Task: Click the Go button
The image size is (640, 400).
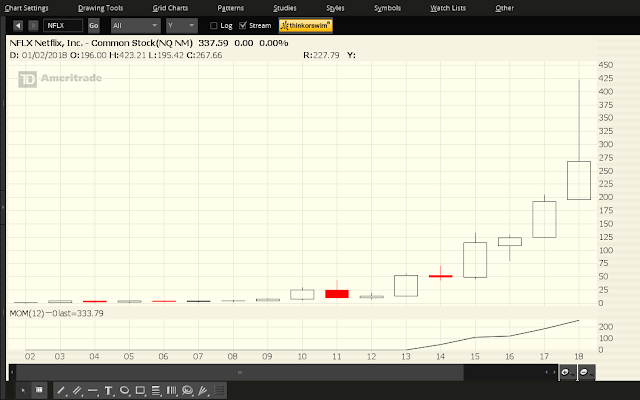Action: (93, 26)
